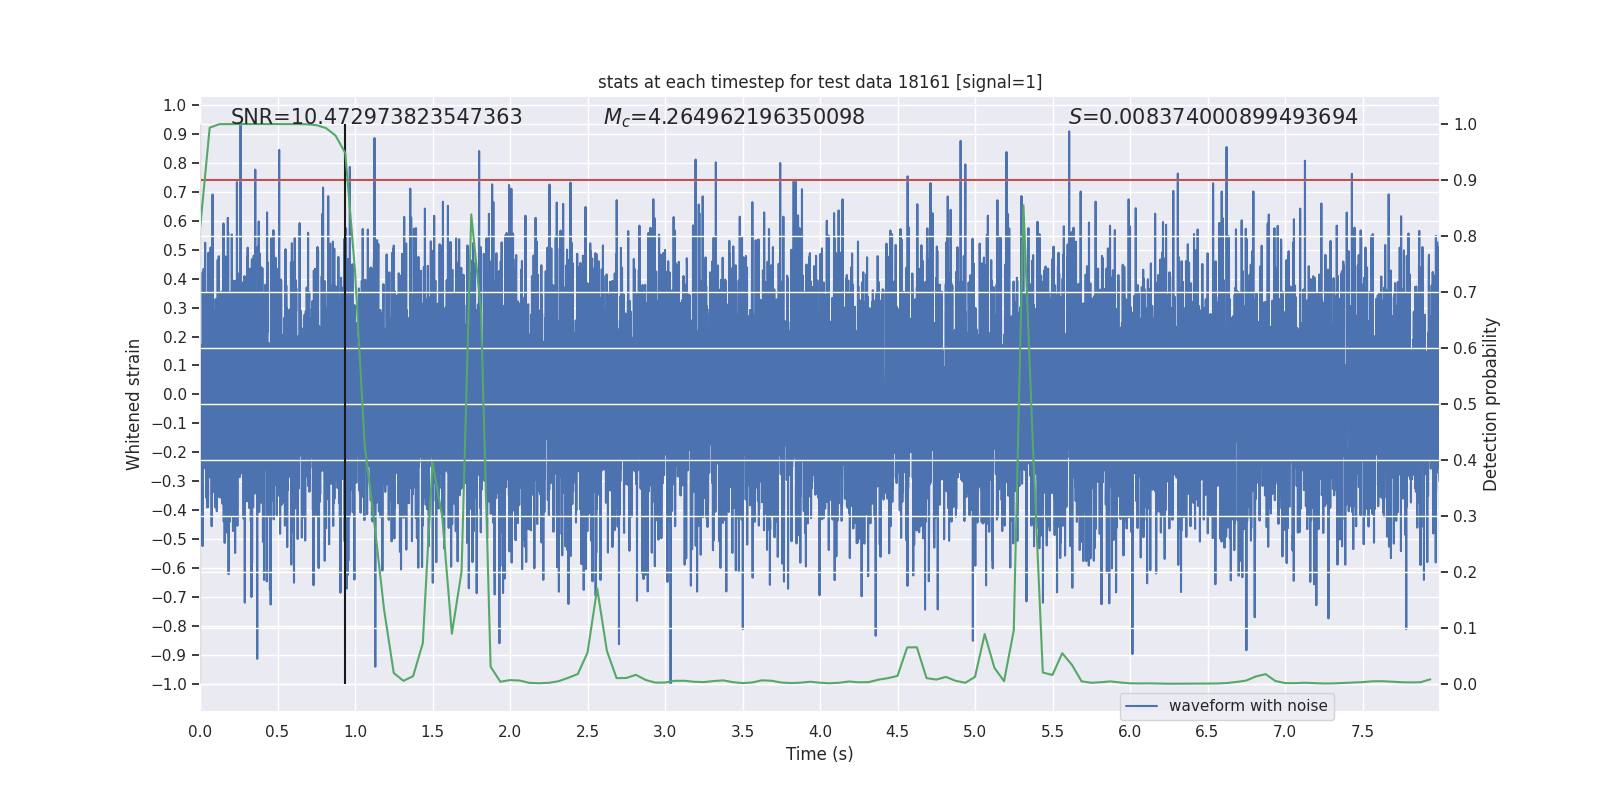Click the red horizontal threshold line
Screen dimensions: 1600x800
coord(820,180)
